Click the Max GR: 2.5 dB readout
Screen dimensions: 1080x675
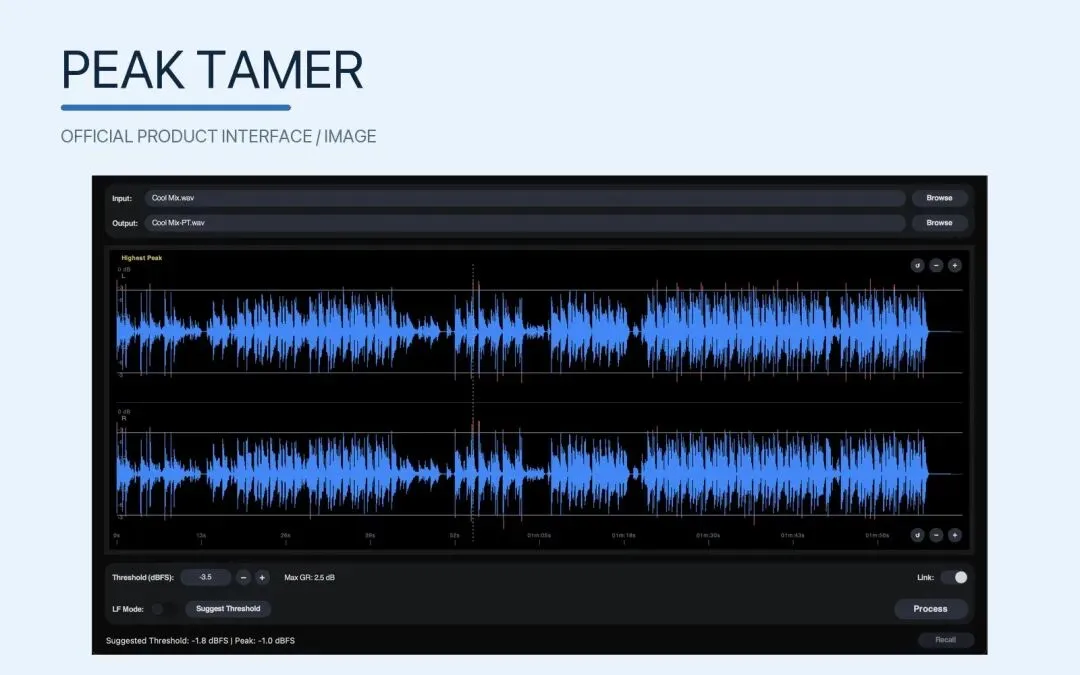pyautogui.click(x=309, y=577)
